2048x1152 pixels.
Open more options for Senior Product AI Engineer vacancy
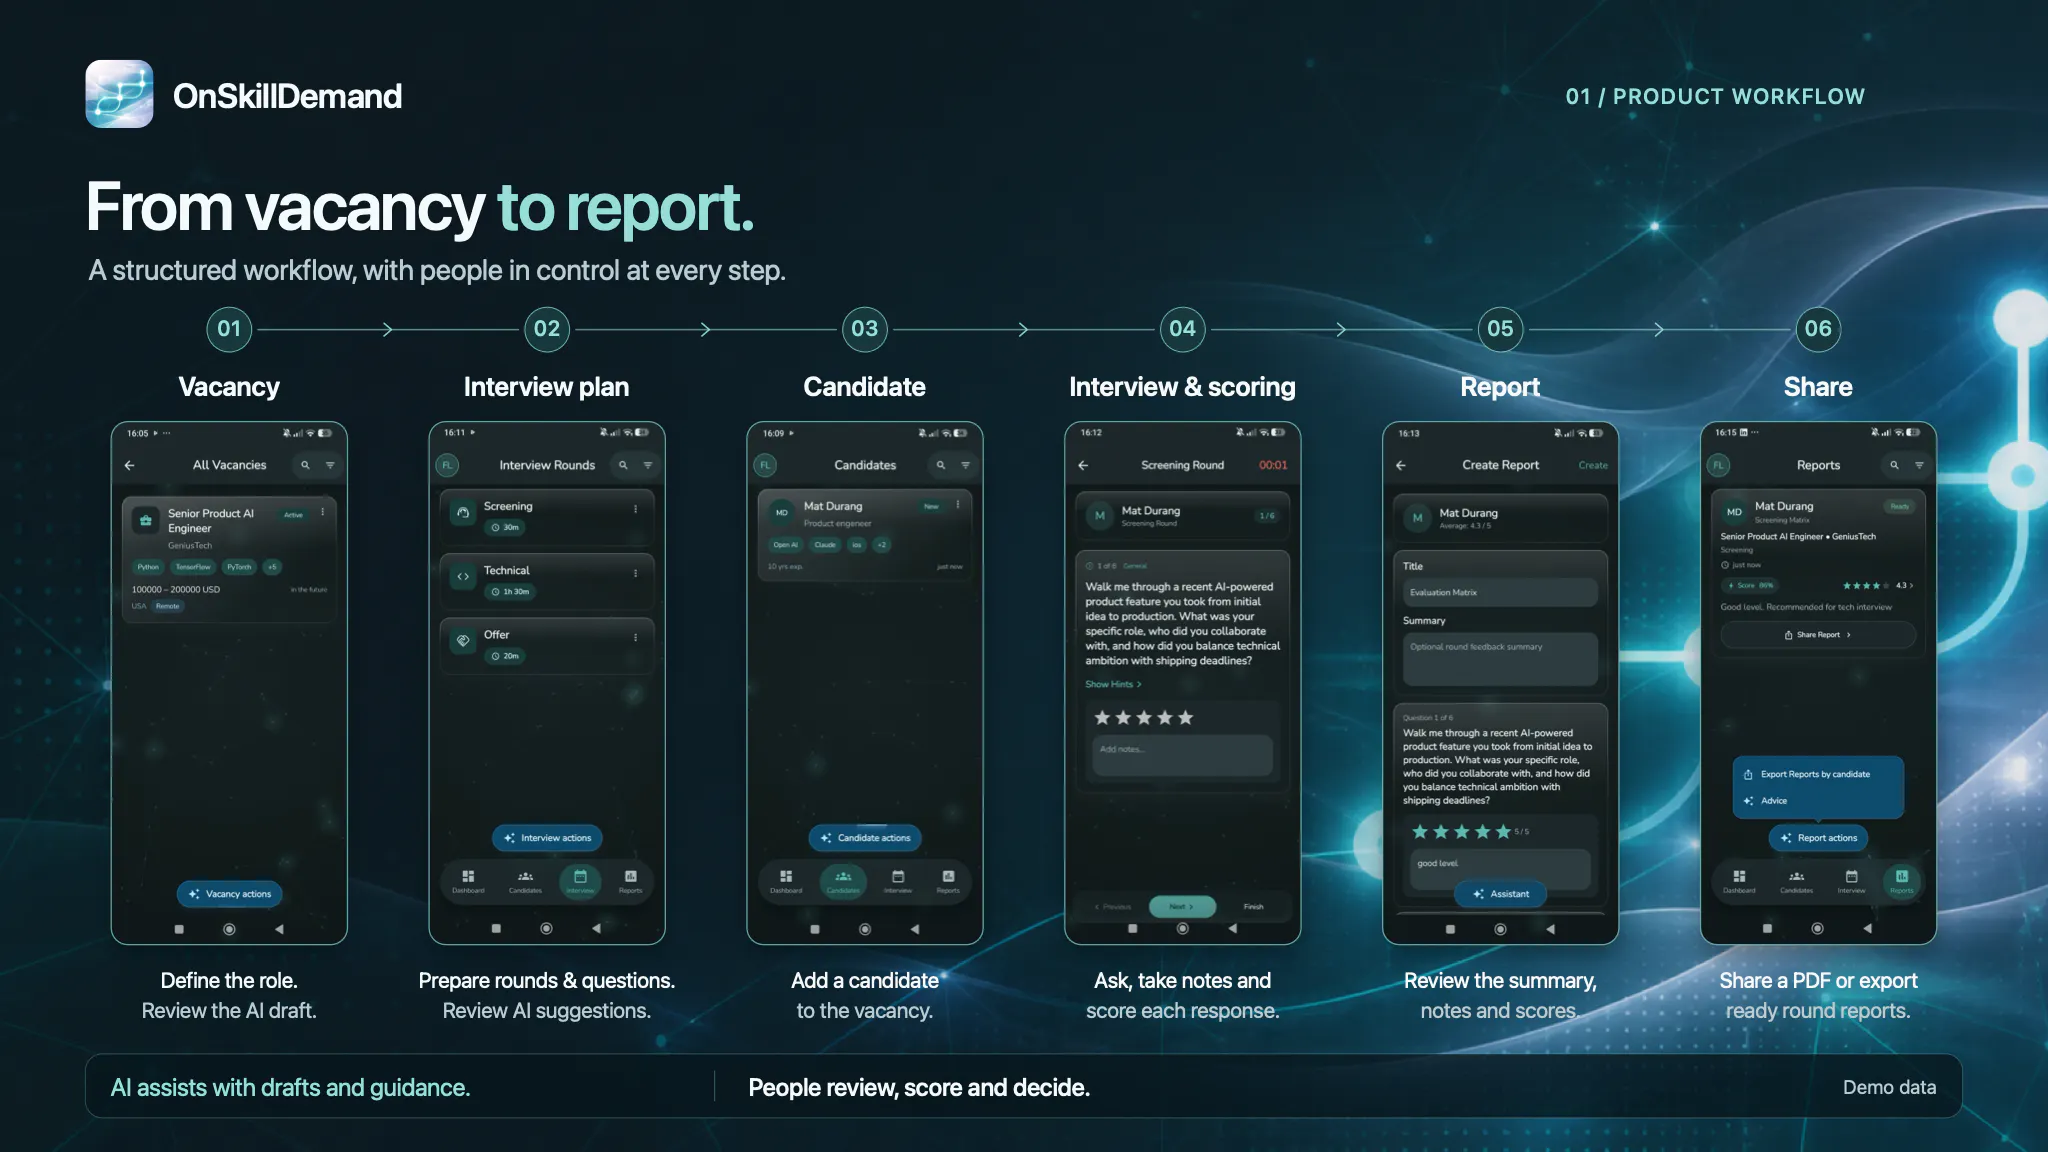coord(322,512)
